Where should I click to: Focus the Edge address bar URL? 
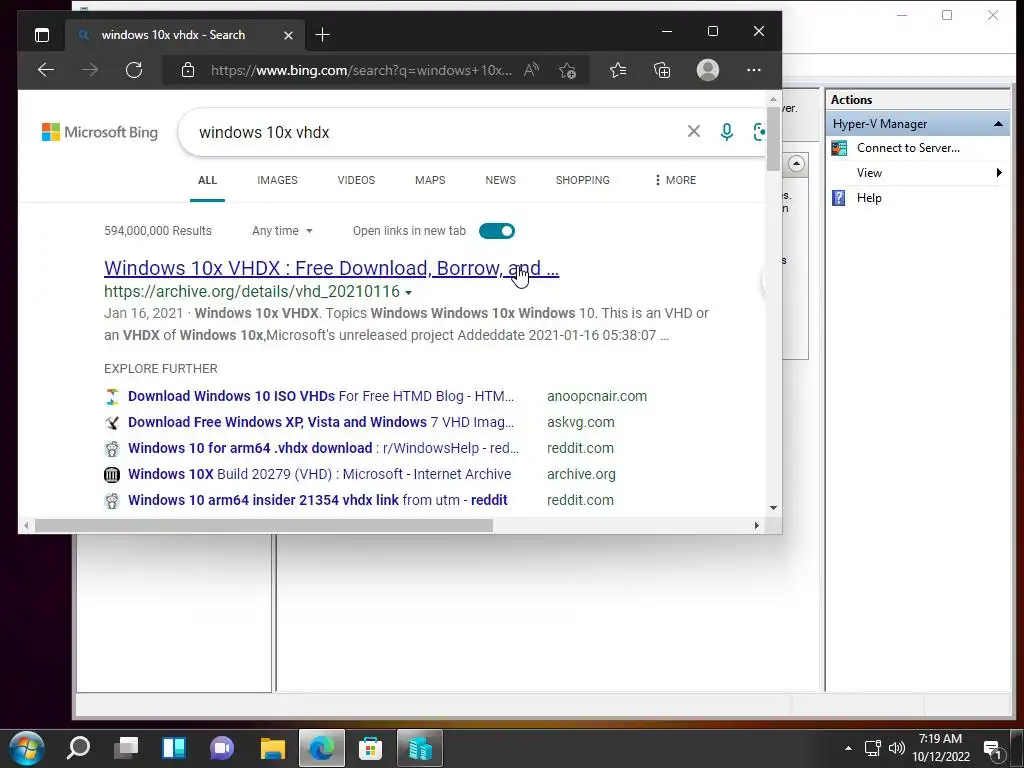pos(361,70)
